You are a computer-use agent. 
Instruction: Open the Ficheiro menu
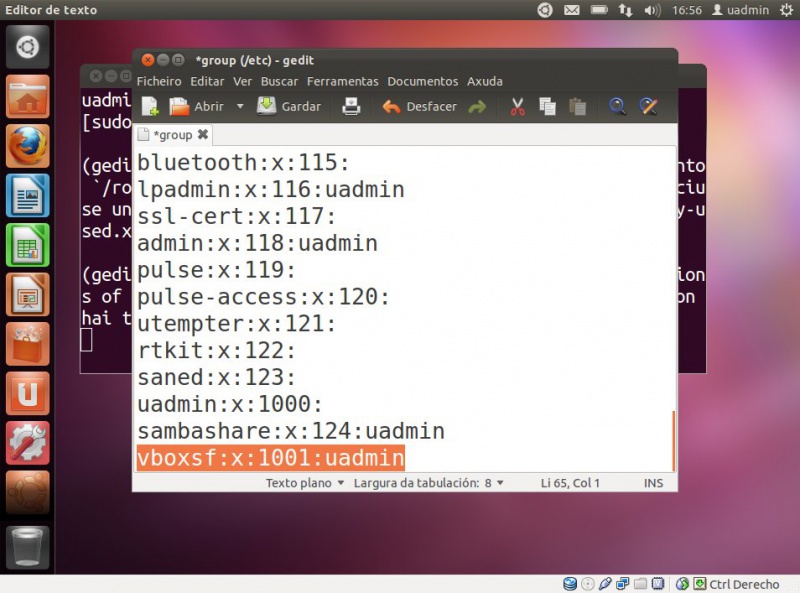pyautogui.click(x=159, y=81)
